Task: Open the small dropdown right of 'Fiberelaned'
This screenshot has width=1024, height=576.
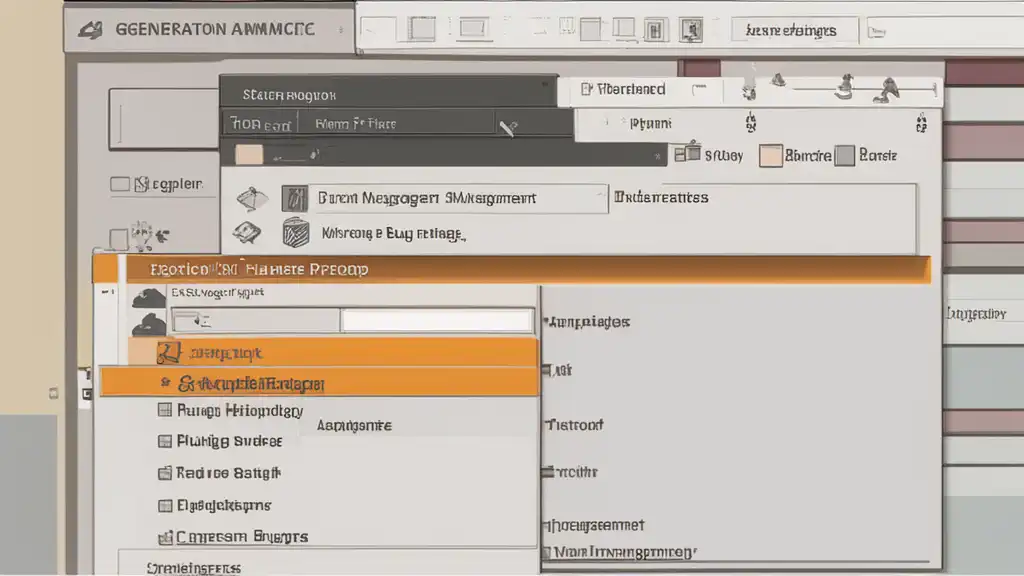Action: tap(699, 88)
